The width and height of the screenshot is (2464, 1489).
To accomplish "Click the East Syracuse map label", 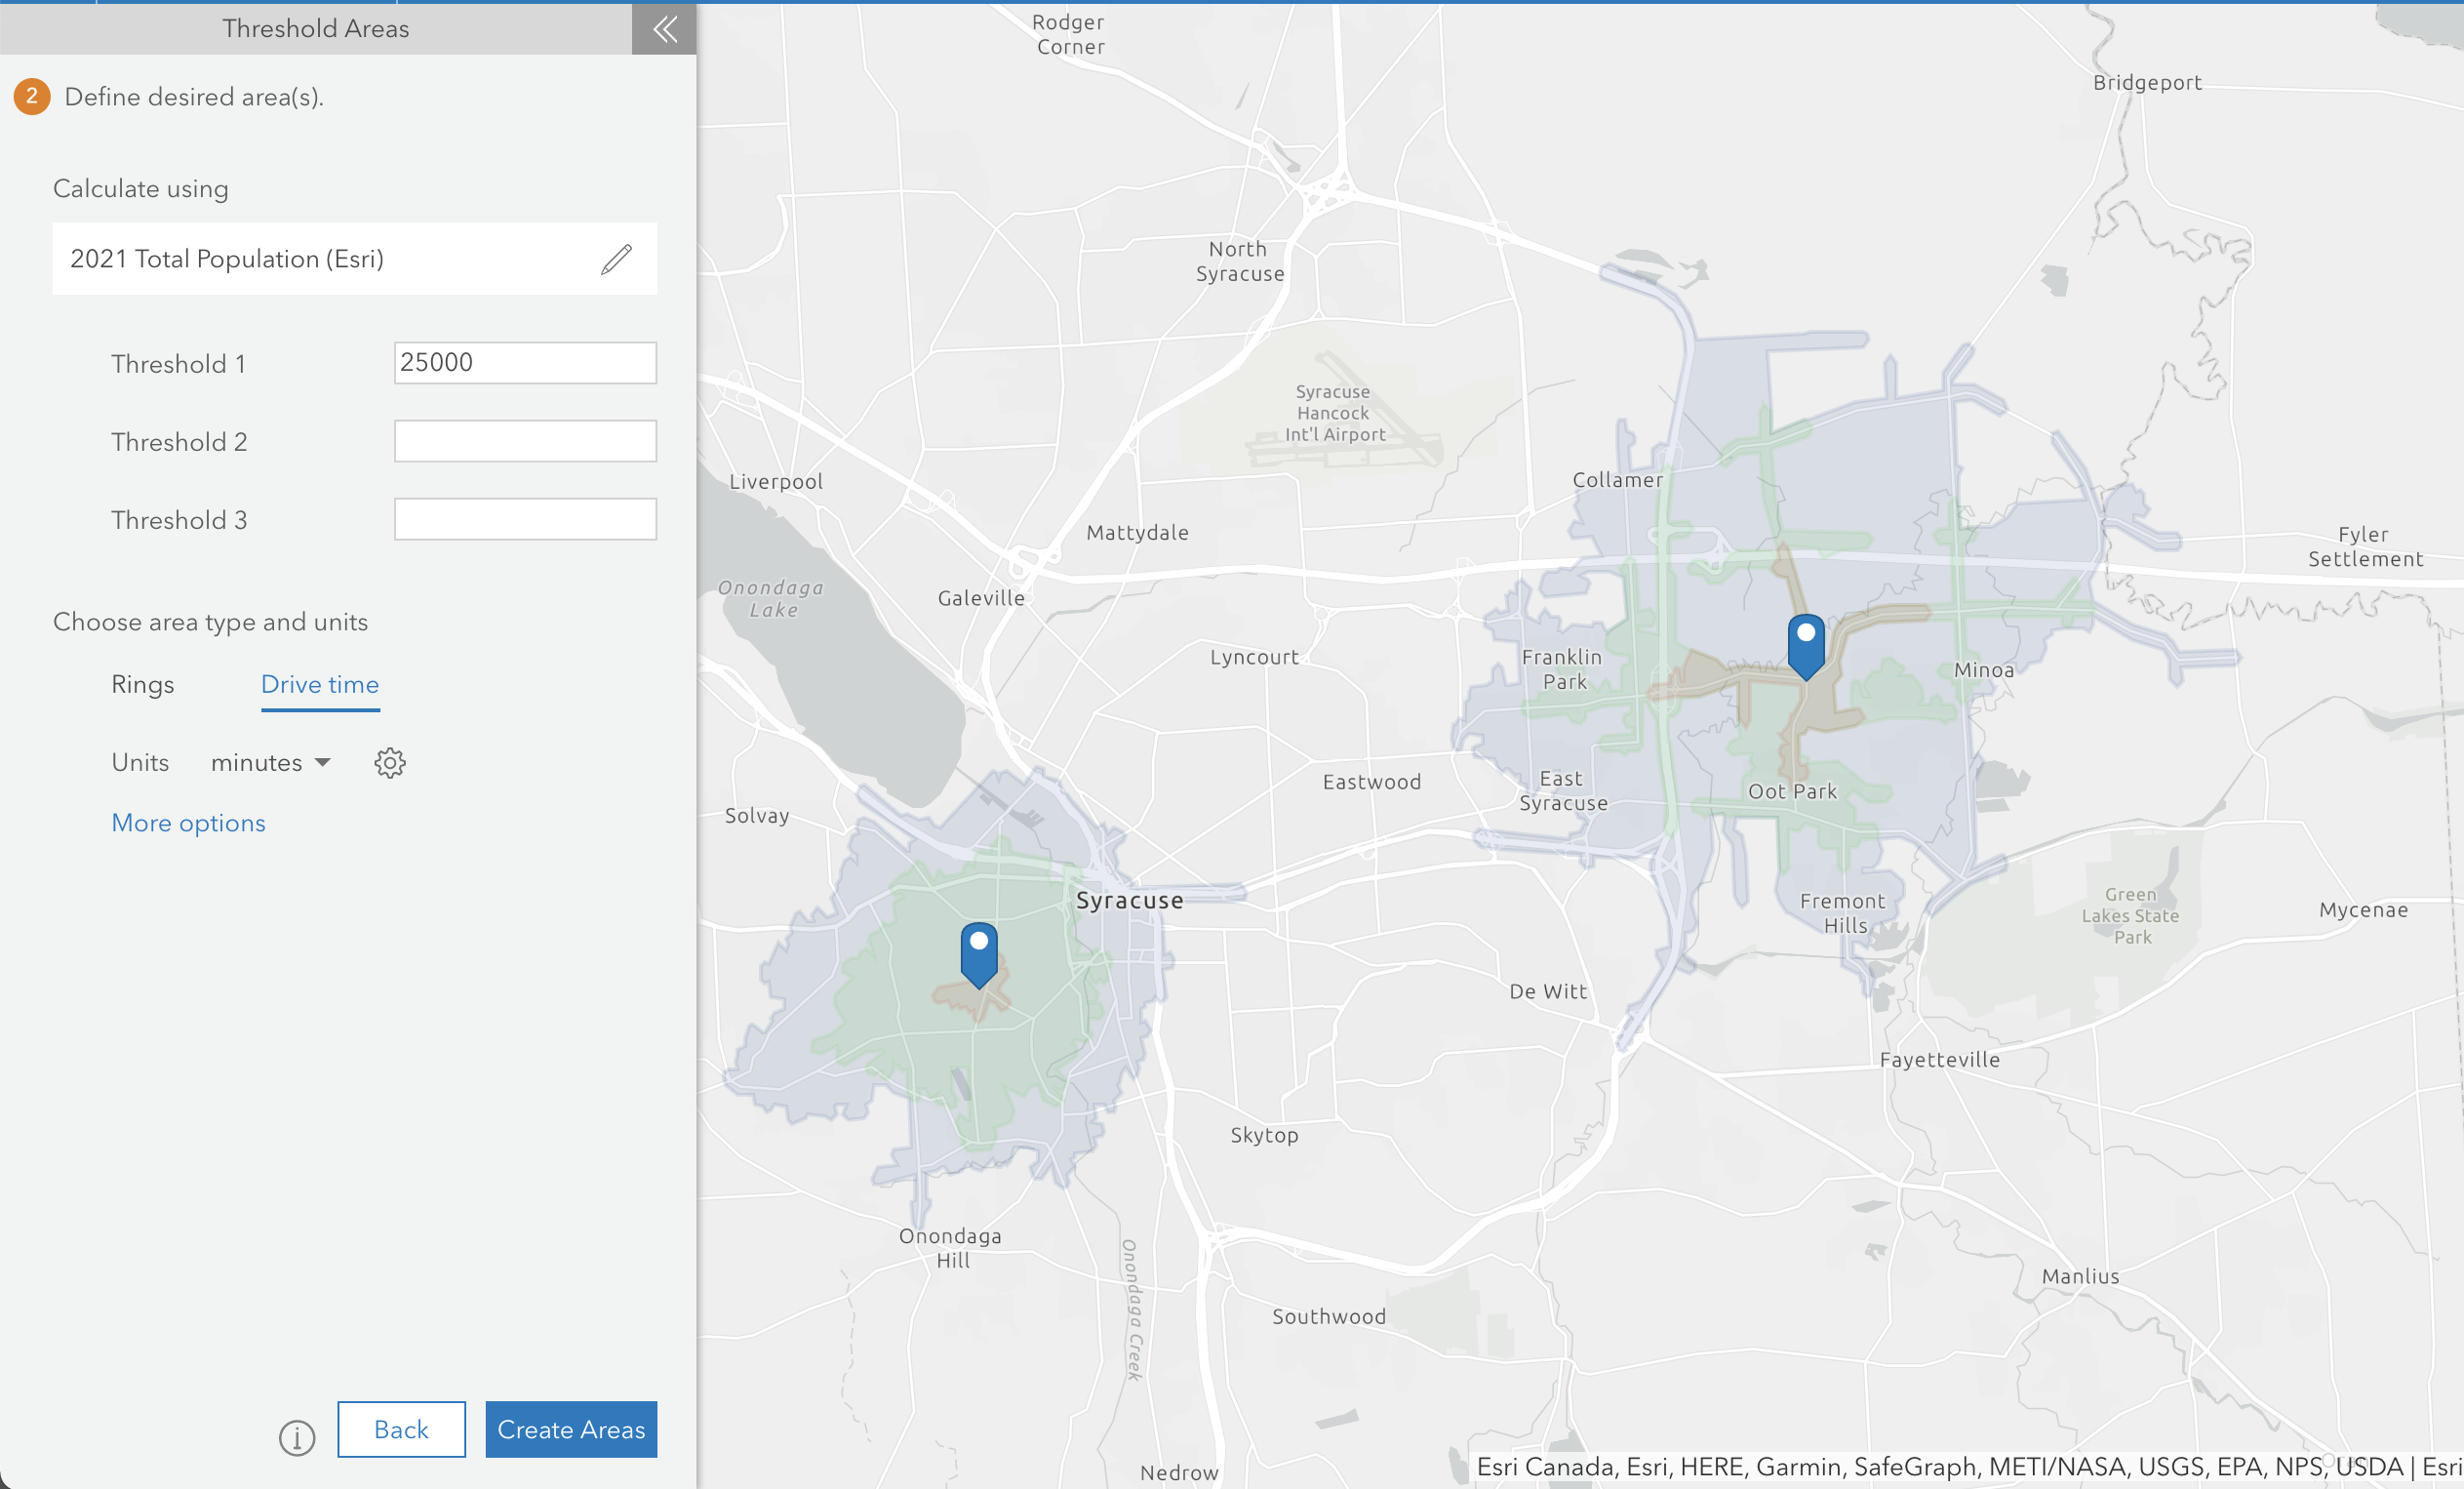I will click(1563, 790).
